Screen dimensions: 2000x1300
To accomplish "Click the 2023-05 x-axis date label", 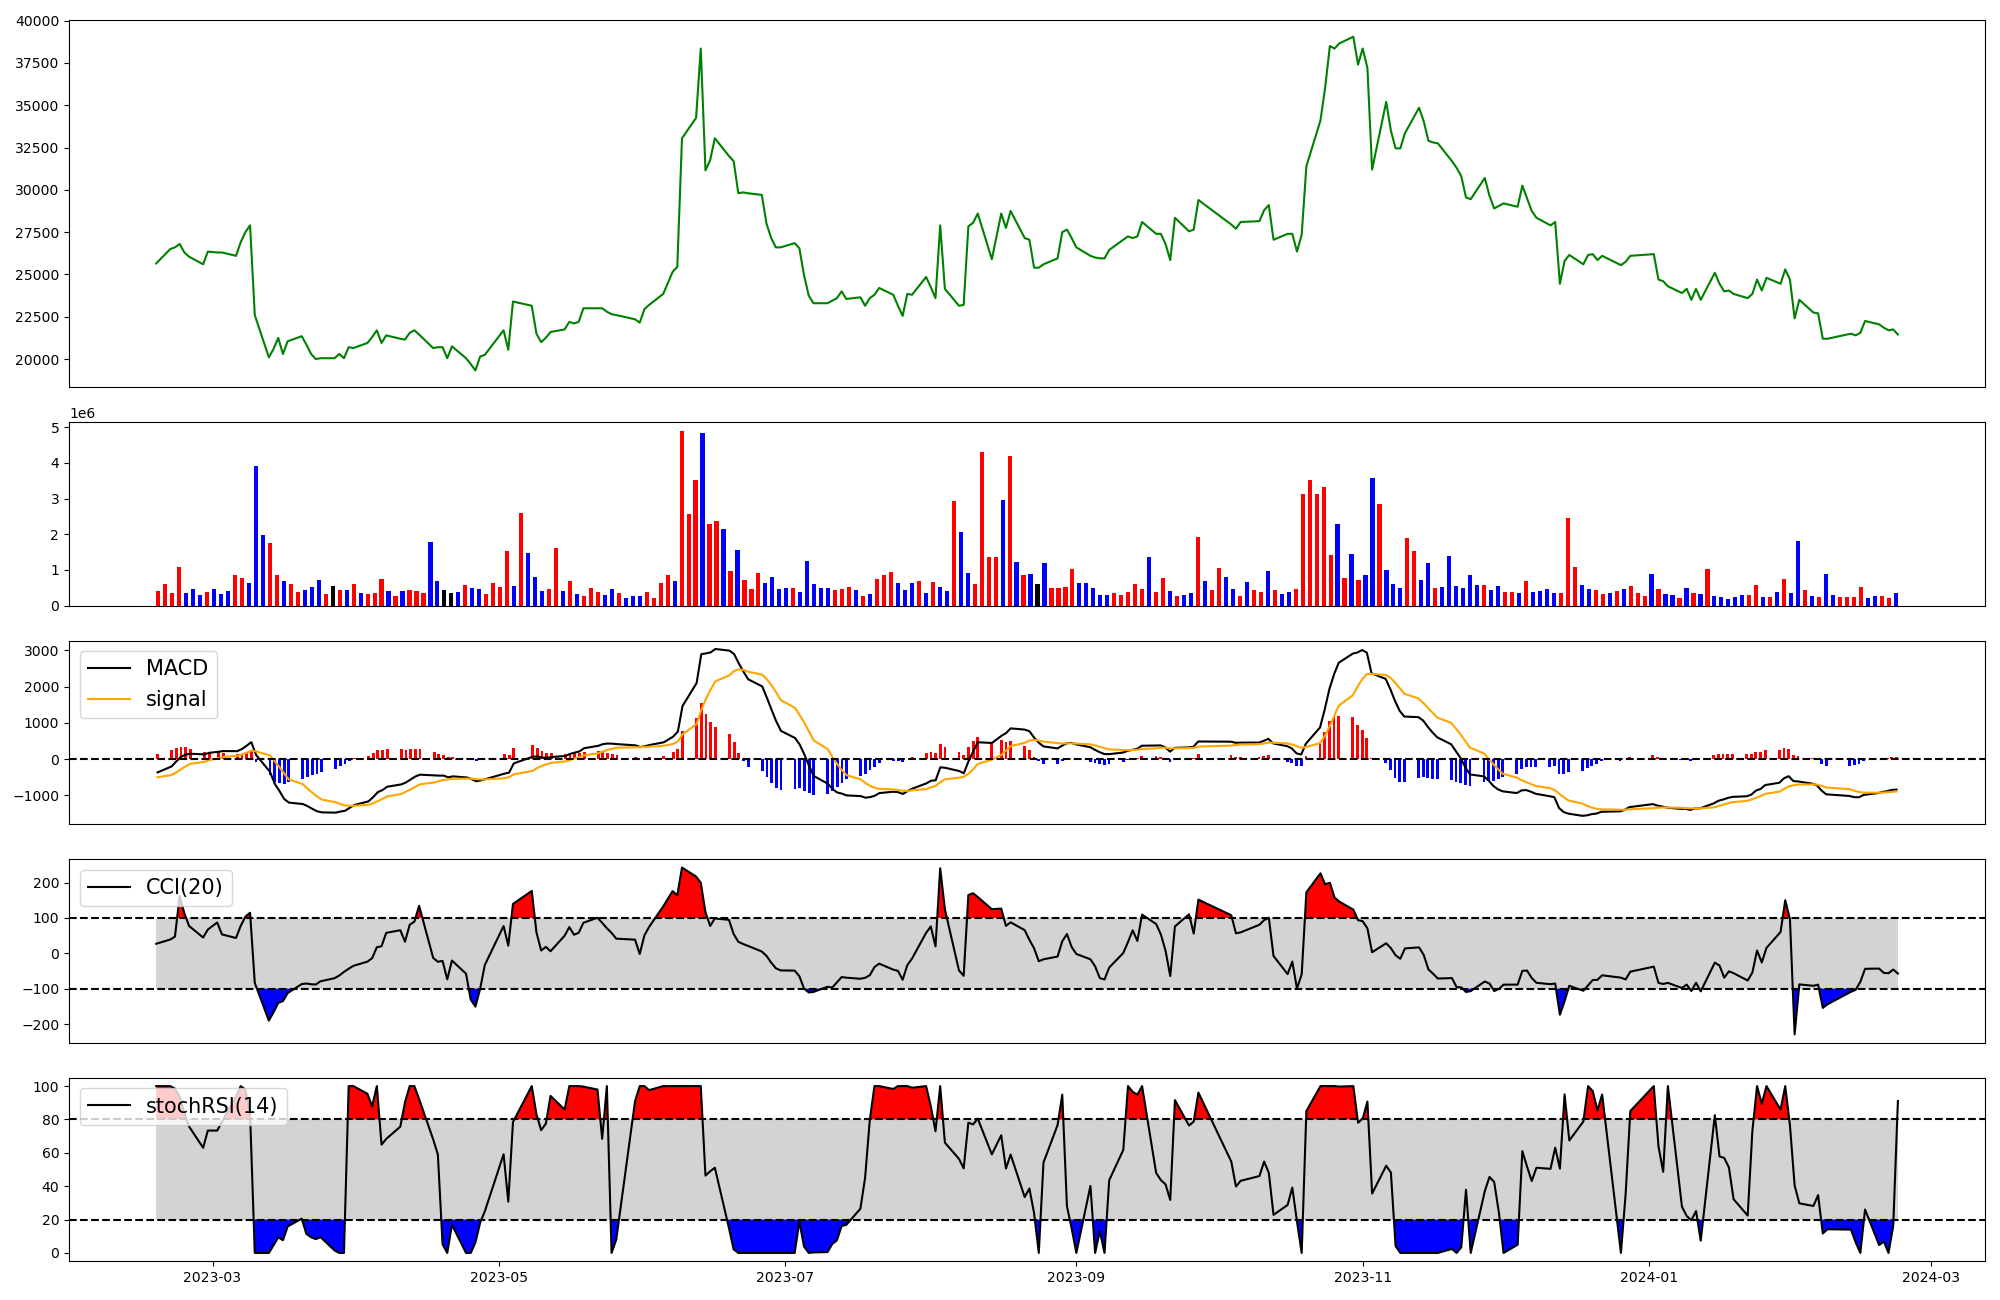I will (x=499, y=1277).
